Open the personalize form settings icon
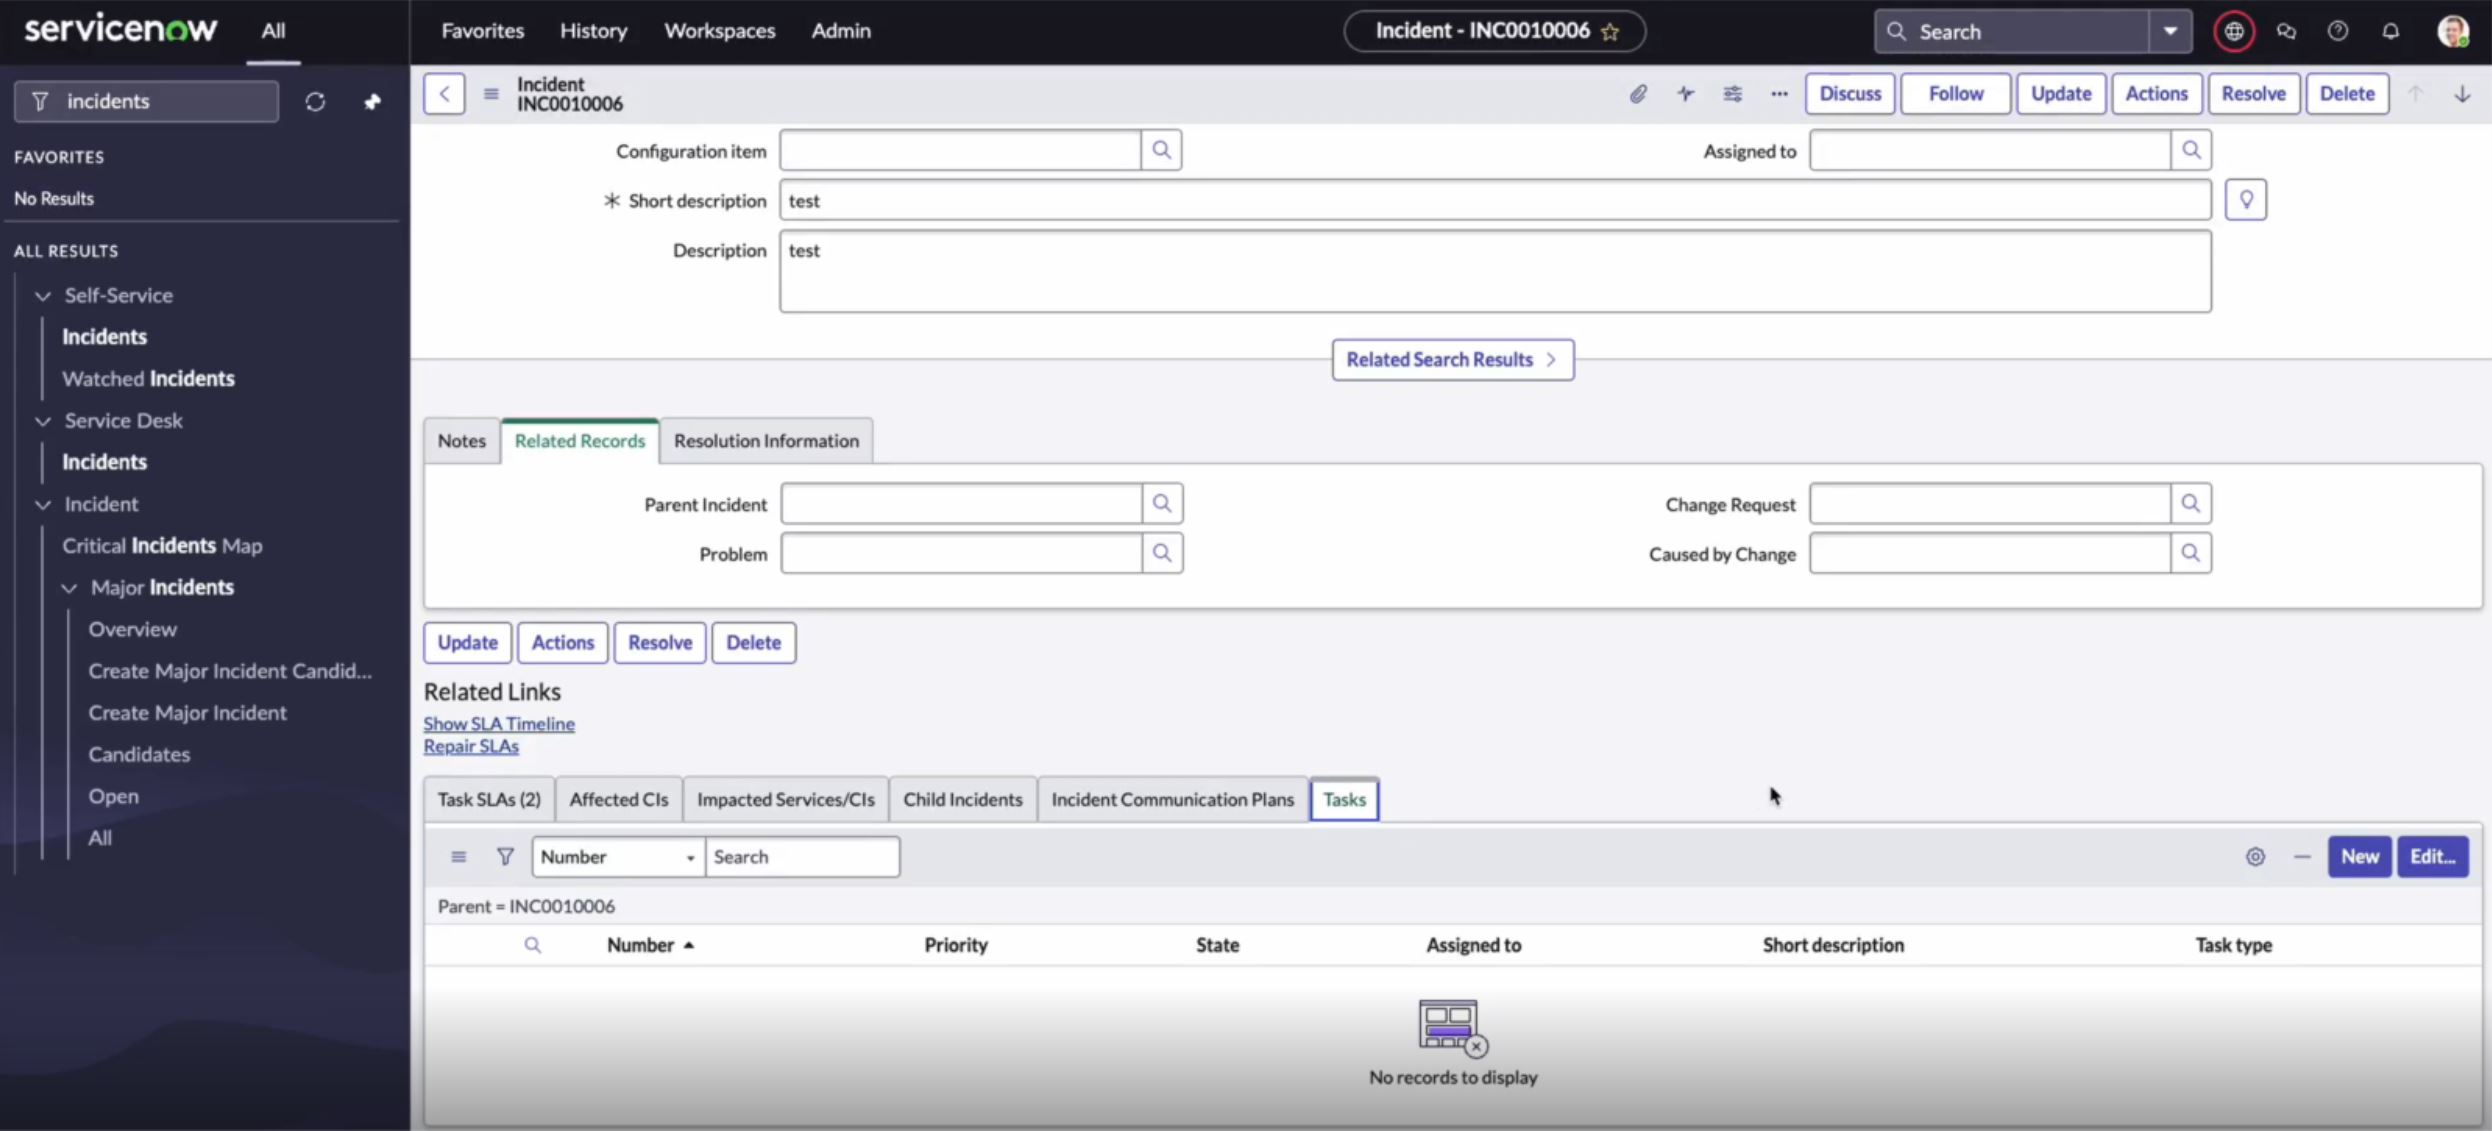This screenshot has width=2492, height=1131. (1733, 94)
